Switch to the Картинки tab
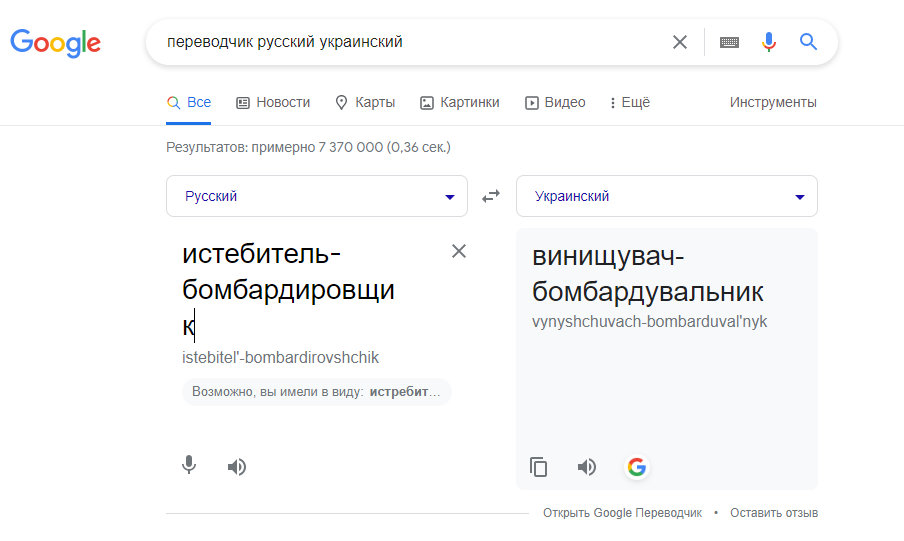The height and width of the screenshot is (541, 904). click(x=459, y=103)
